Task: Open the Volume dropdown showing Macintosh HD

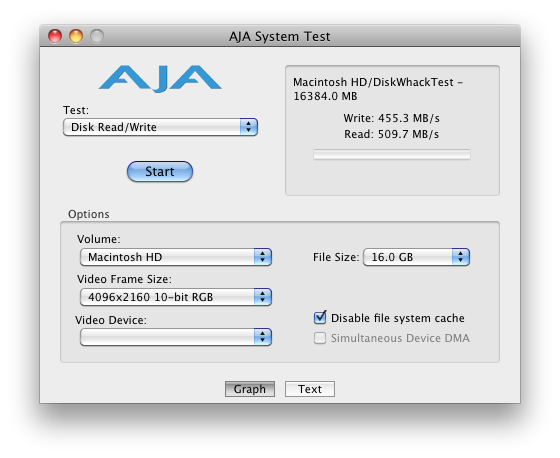Action: (176, 257)
